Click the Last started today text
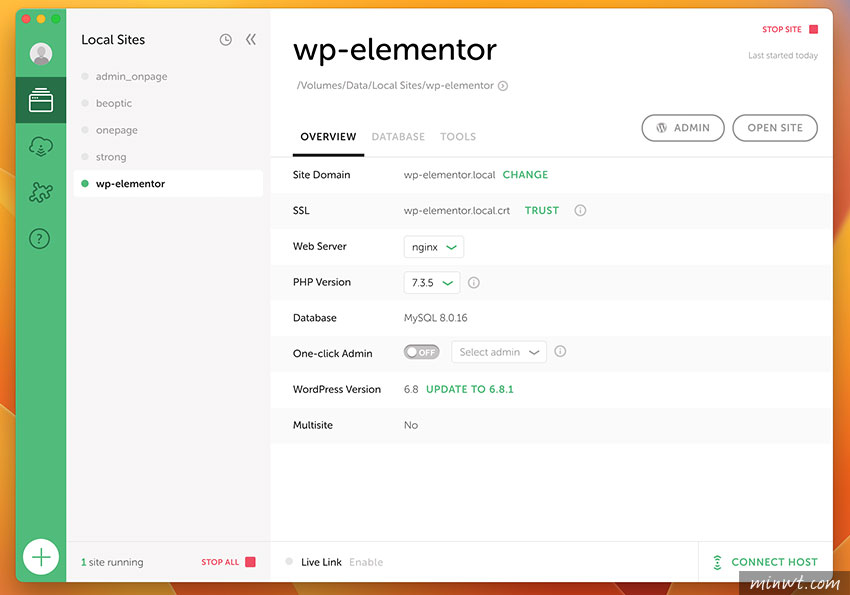 point(783,55)
